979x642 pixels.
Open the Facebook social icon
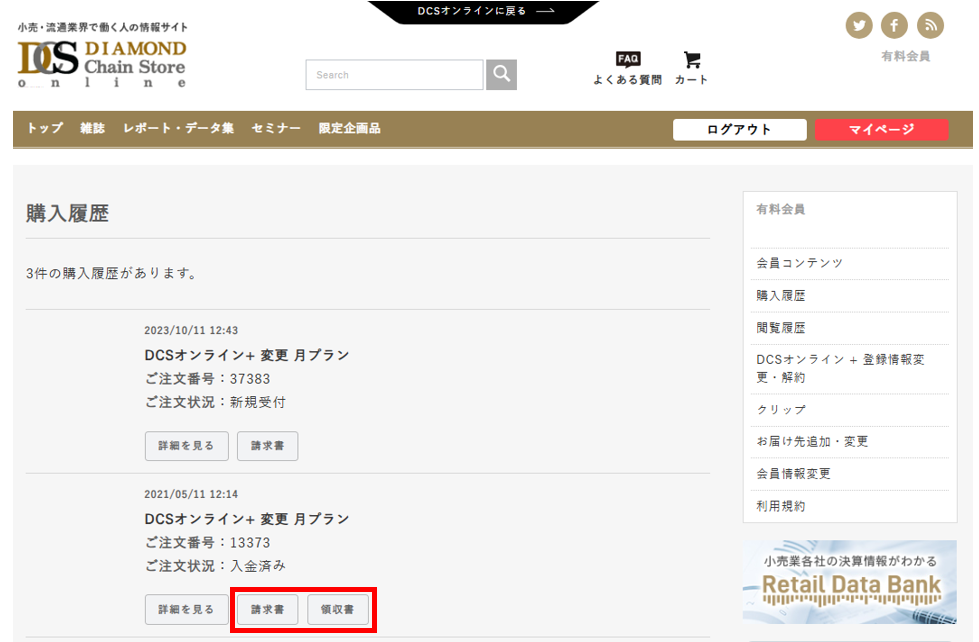(894, 25)
